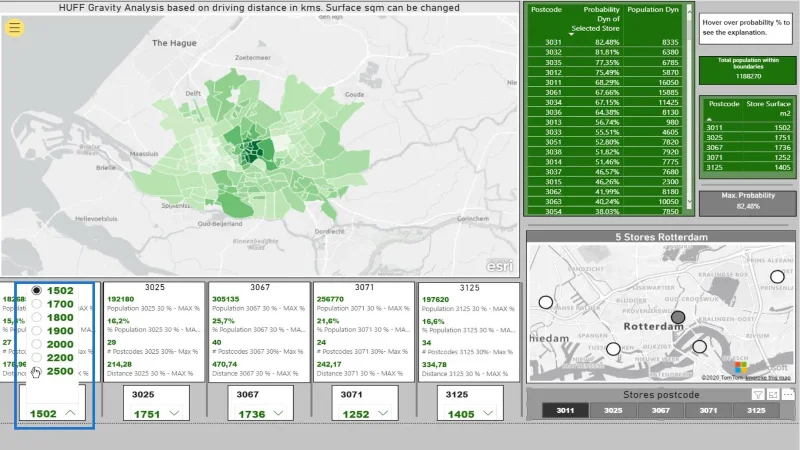Screen dimensions: 800x450
Task: Click postcode 3071 in store surface table
Action: tap(714, 157)
